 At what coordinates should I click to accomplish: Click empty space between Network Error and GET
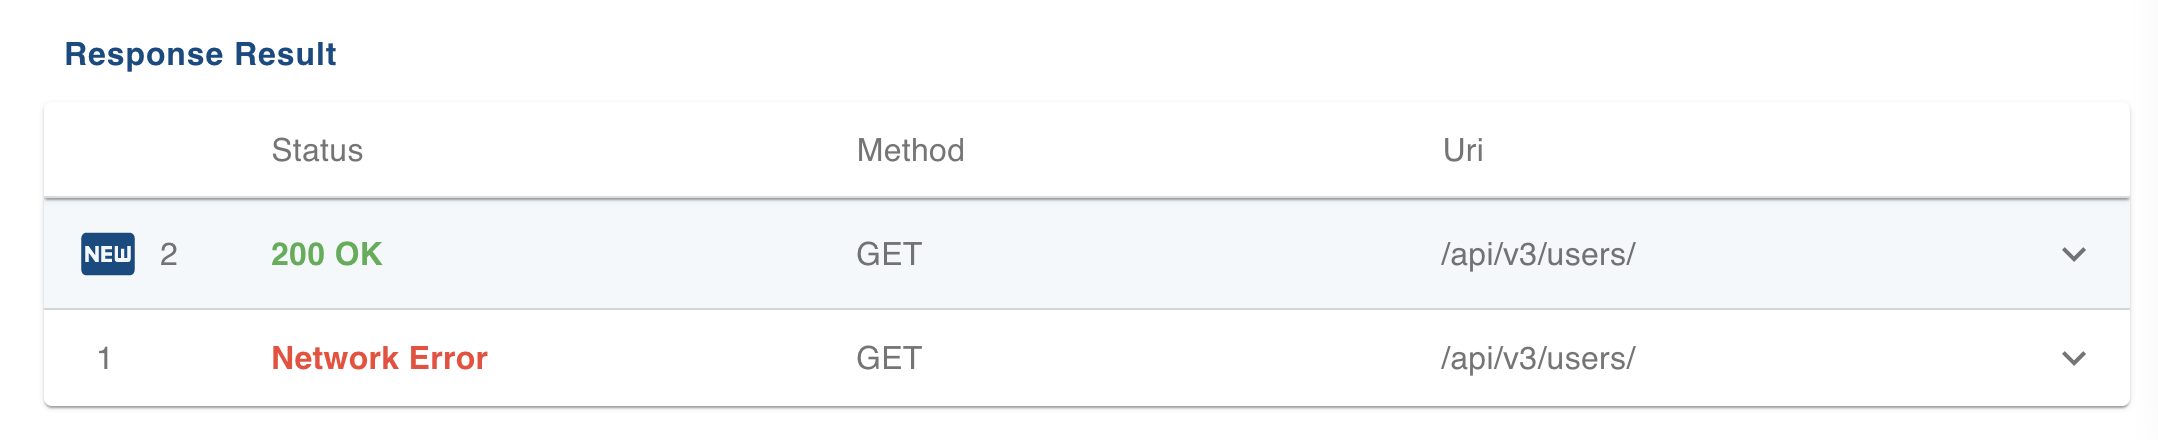point(670,358)
